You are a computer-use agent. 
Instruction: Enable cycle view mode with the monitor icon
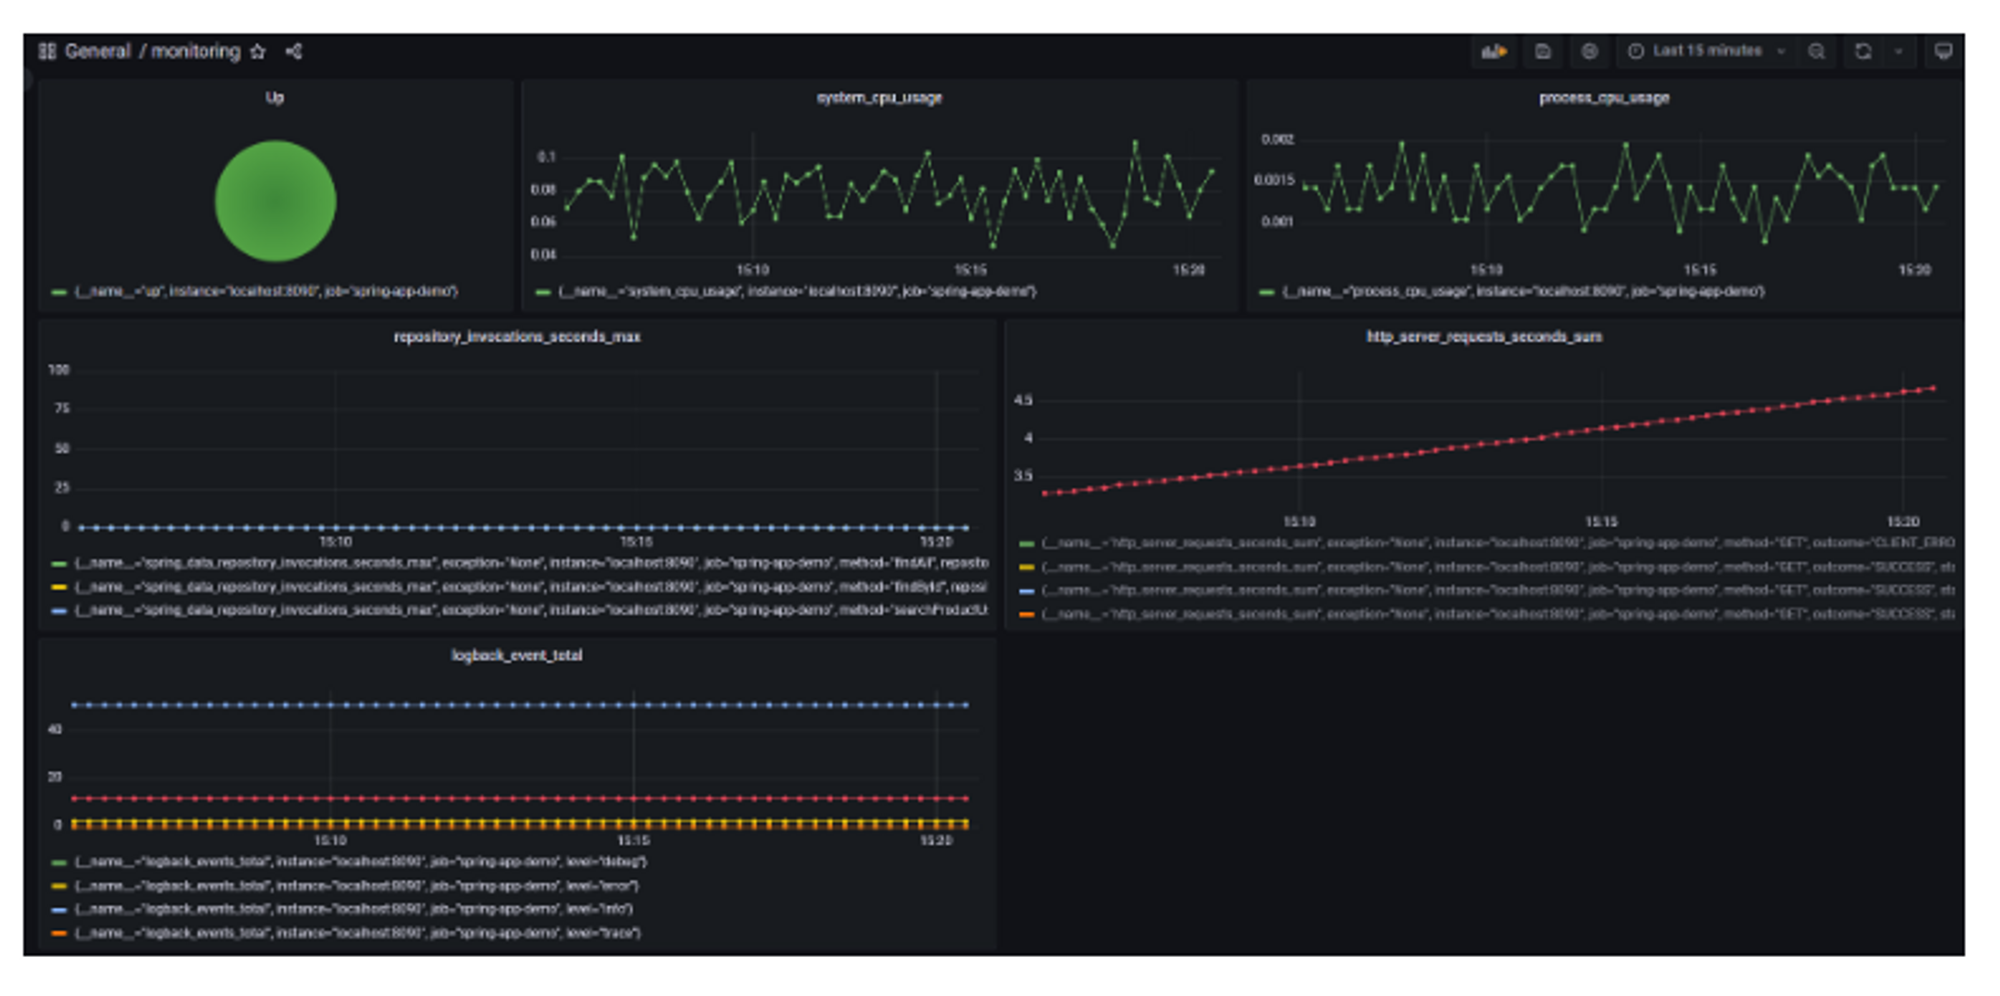pyautogui.click(x=1944, y=51)
